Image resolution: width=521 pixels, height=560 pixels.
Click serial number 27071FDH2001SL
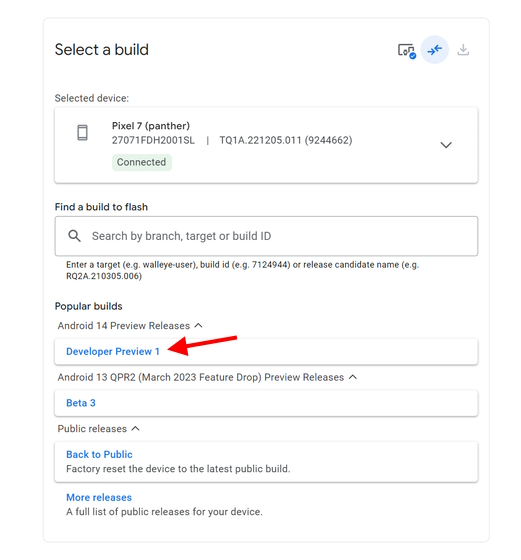(x=153, y=140)
